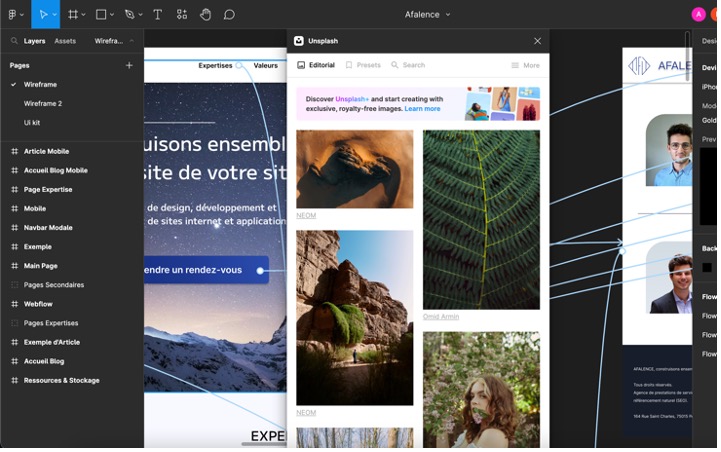
Task: Click the Learn more link in Unsplash banner
Action: [422, 109]
